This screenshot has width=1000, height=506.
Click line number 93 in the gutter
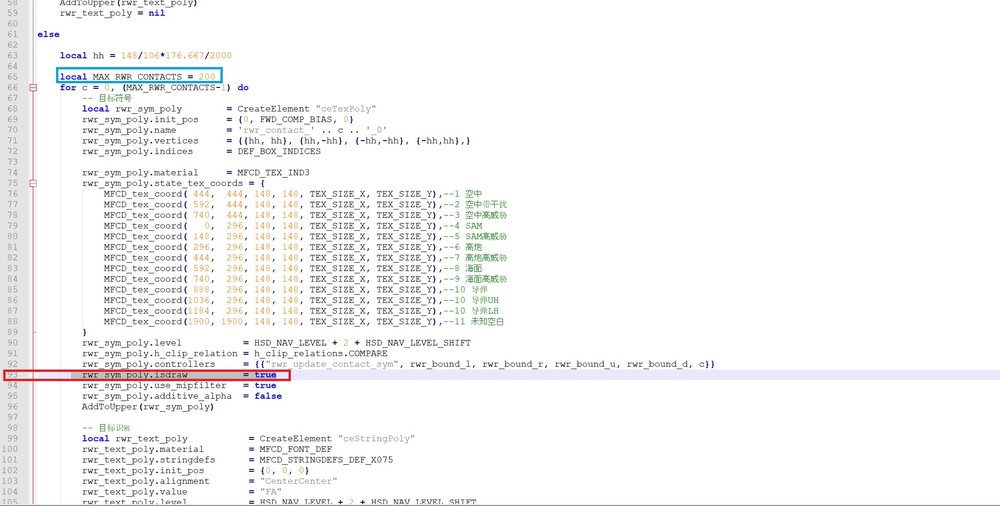13,375
